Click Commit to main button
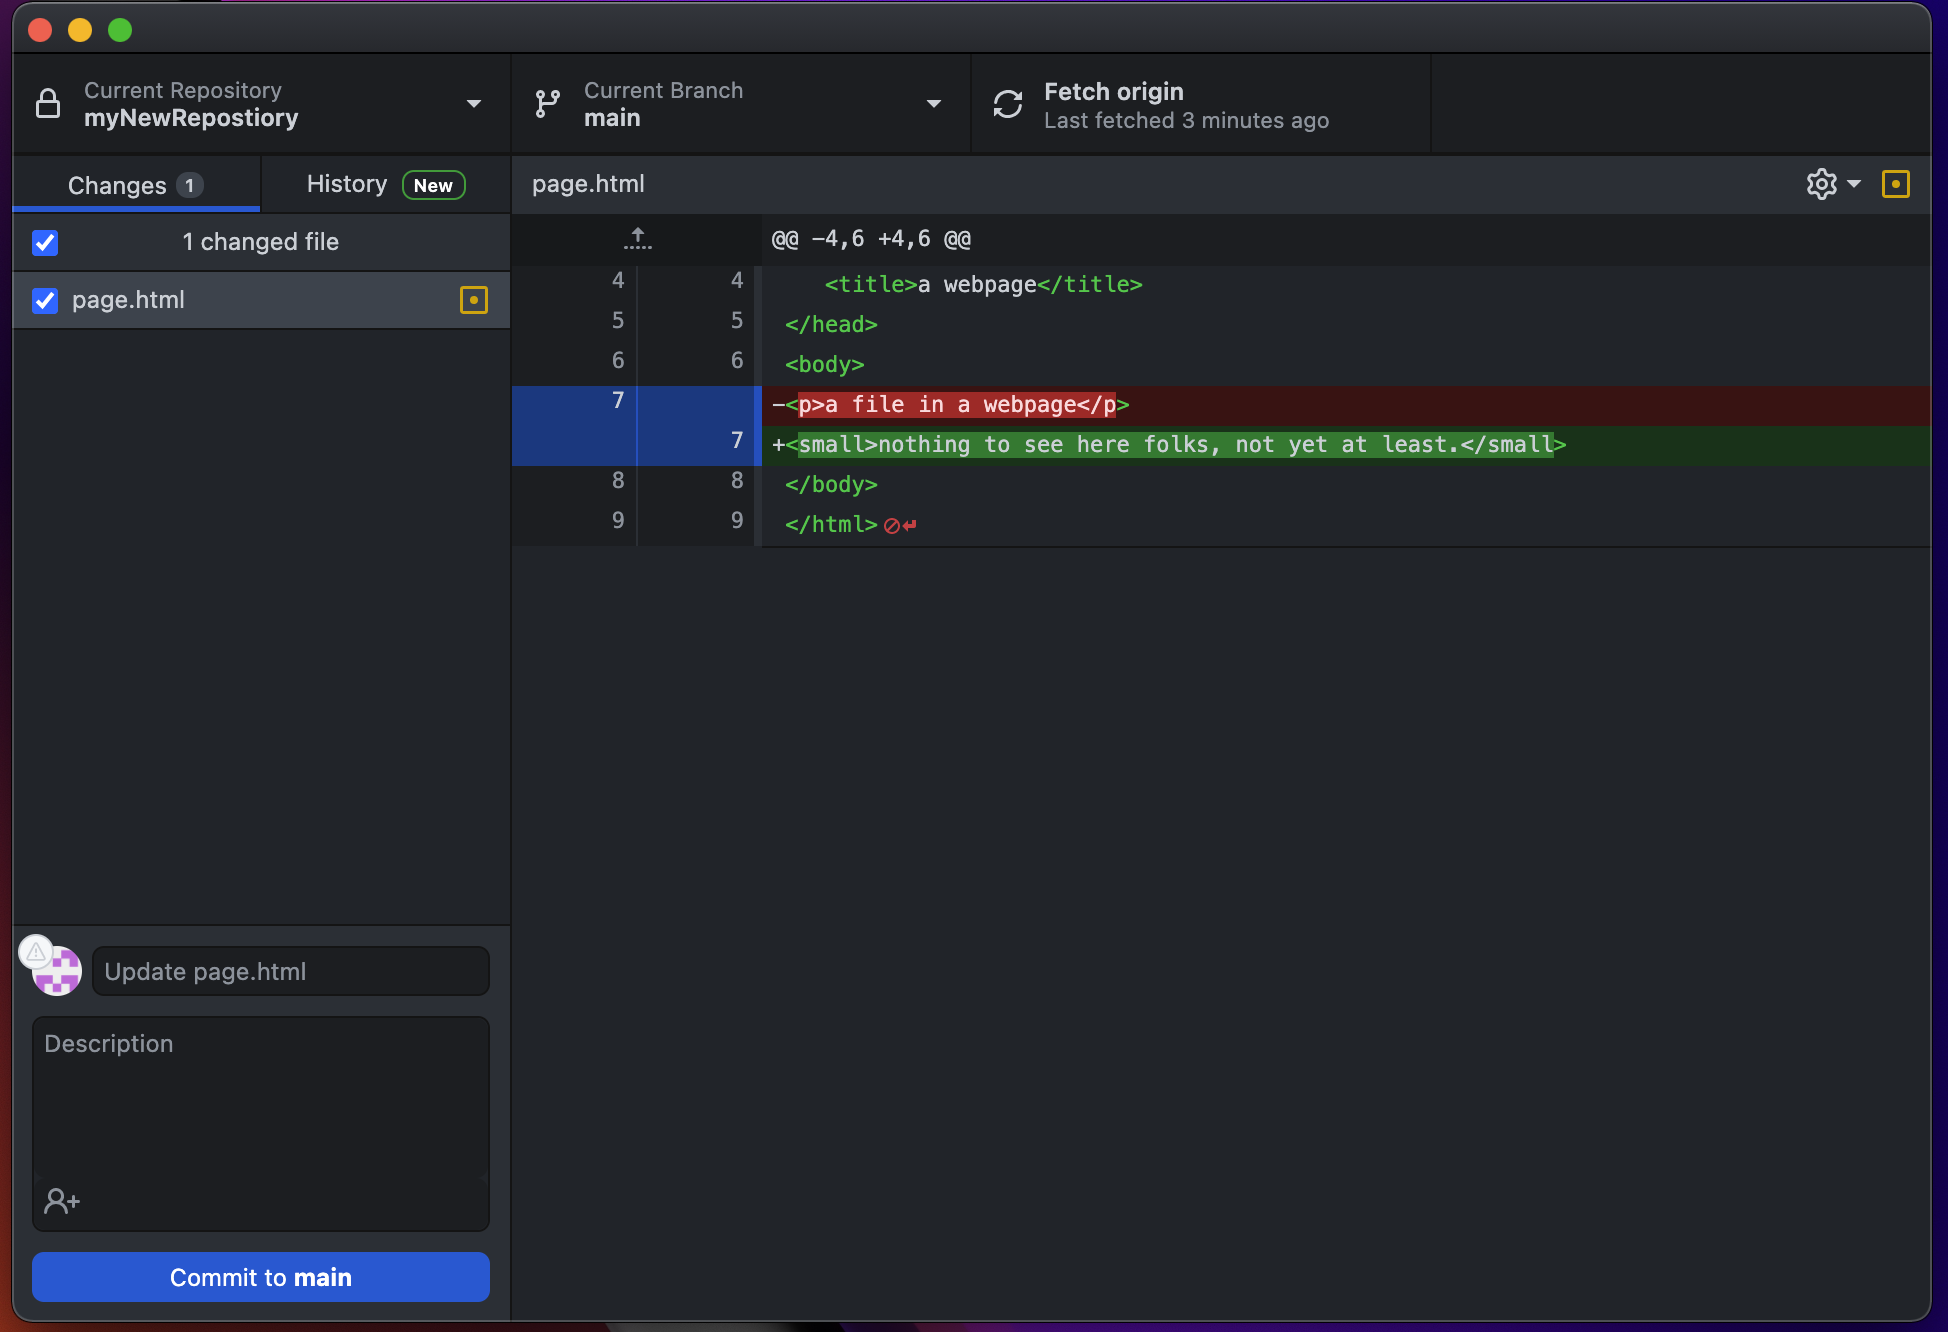This screenshot has width=1948, height=1332. (261, 1277)
